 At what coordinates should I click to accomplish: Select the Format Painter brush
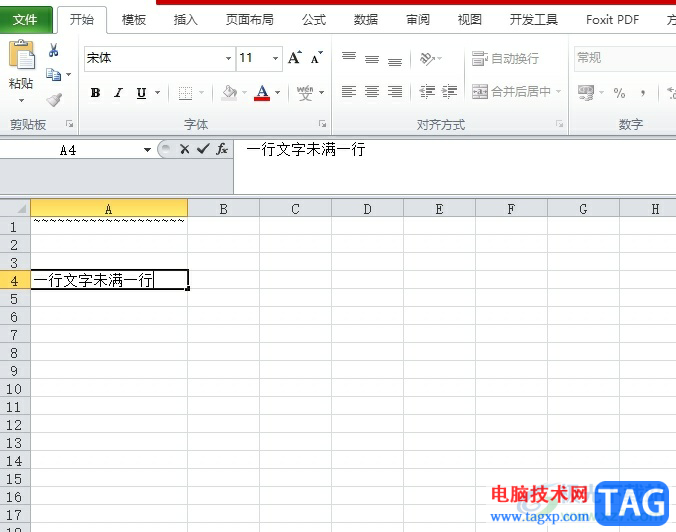[54, 100]
